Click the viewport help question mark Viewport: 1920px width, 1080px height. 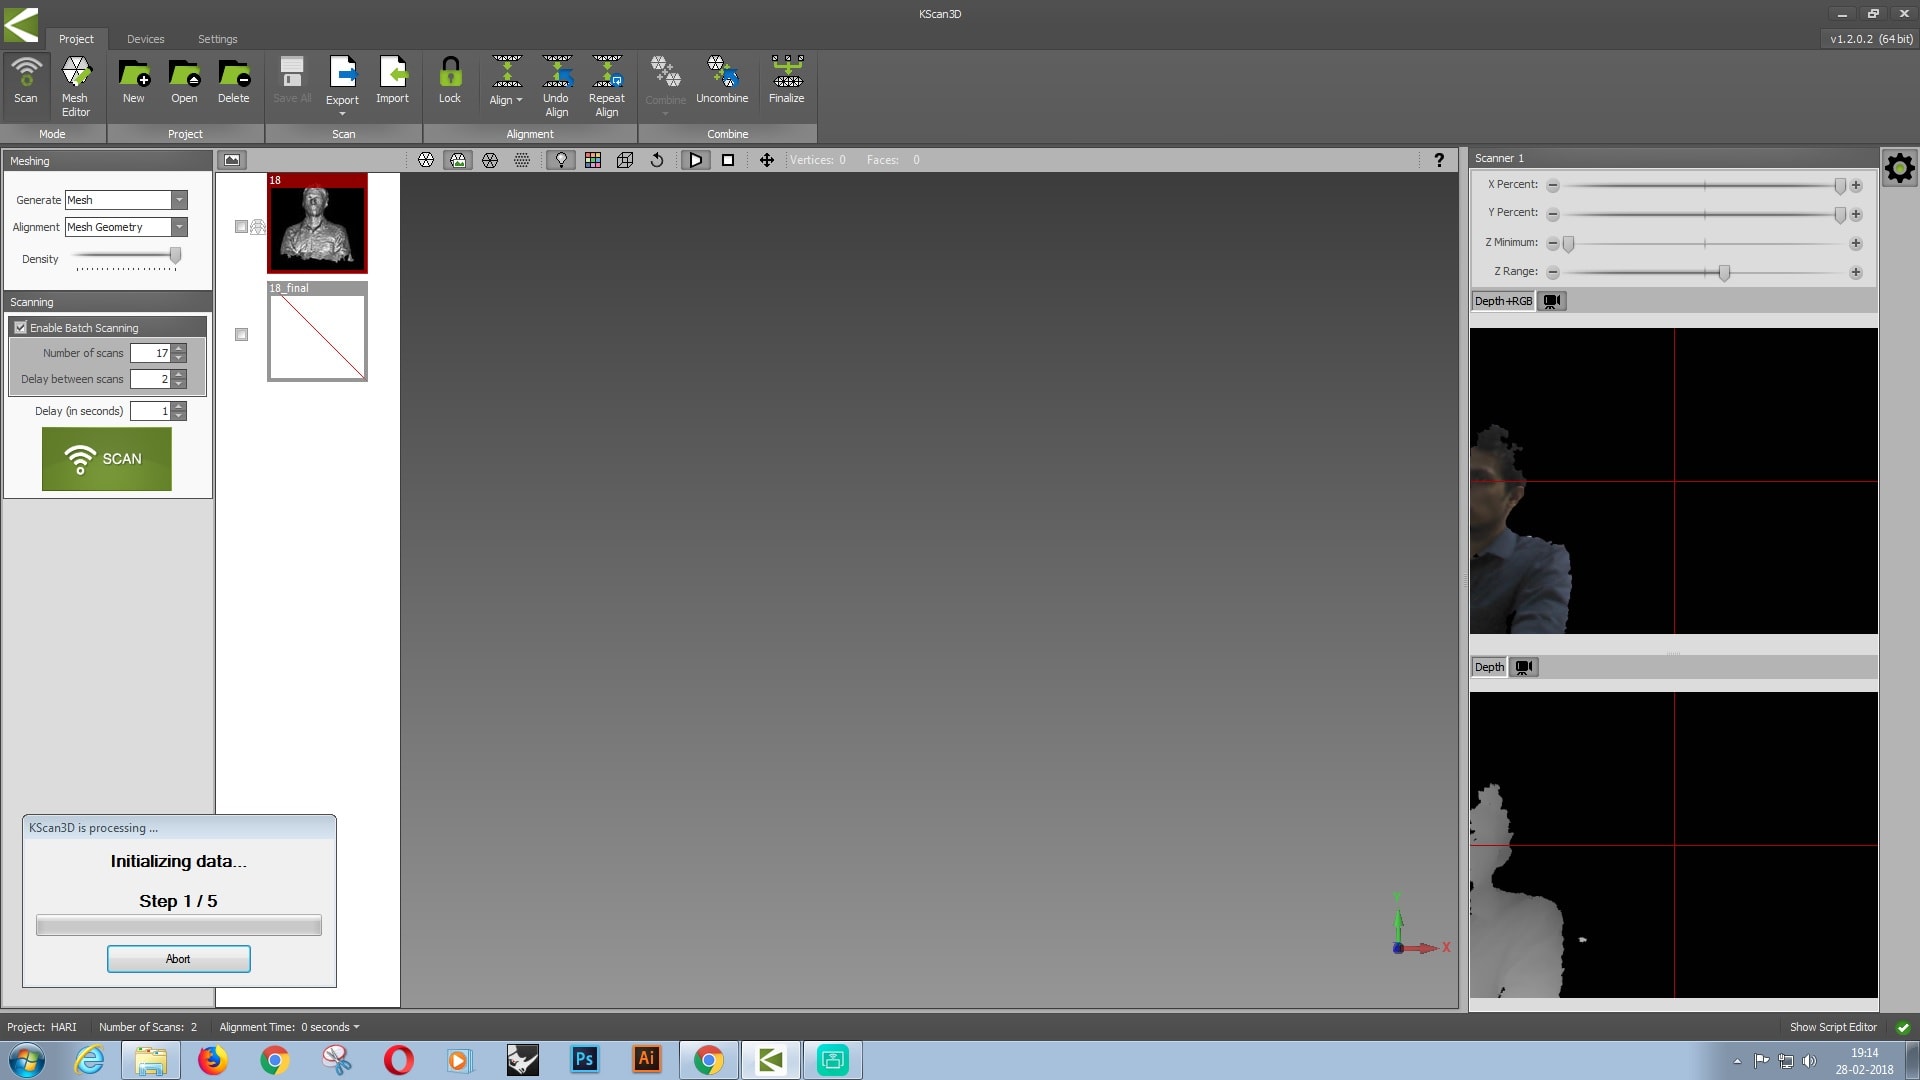pos(1439,160)
